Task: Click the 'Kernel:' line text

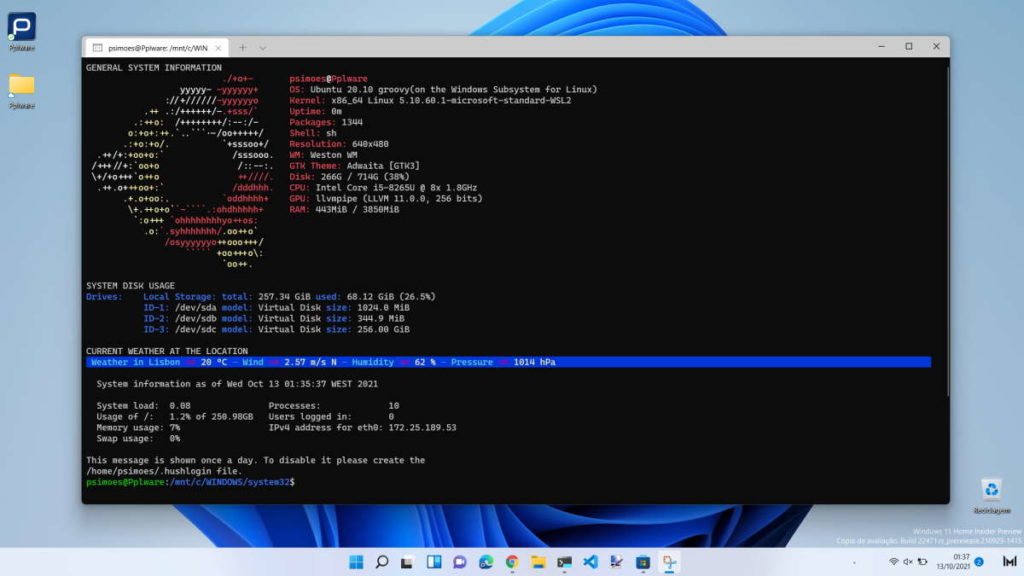Action: pyautogui.click(x=430, y=101)
